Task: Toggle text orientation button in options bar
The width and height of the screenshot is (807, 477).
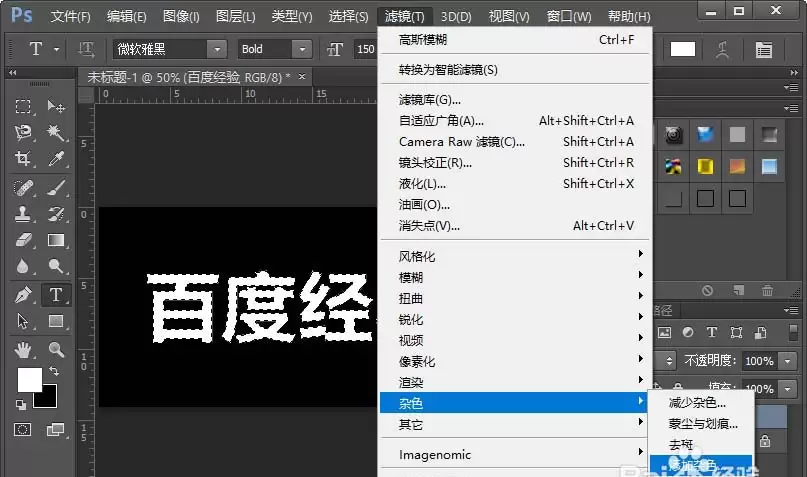Action: tap(86, 49)
